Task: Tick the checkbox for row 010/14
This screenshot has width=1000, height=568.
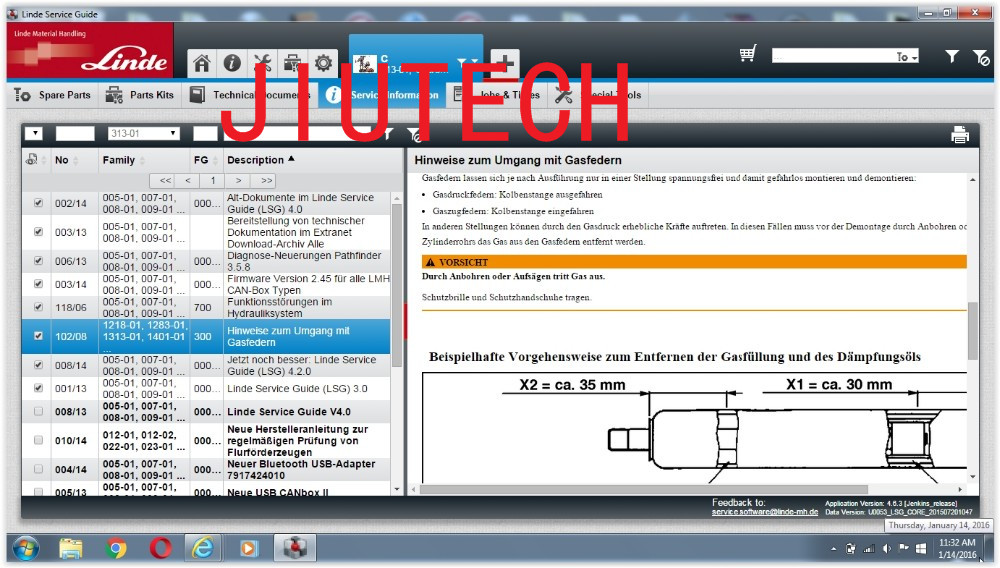Action: click(39, 440)
